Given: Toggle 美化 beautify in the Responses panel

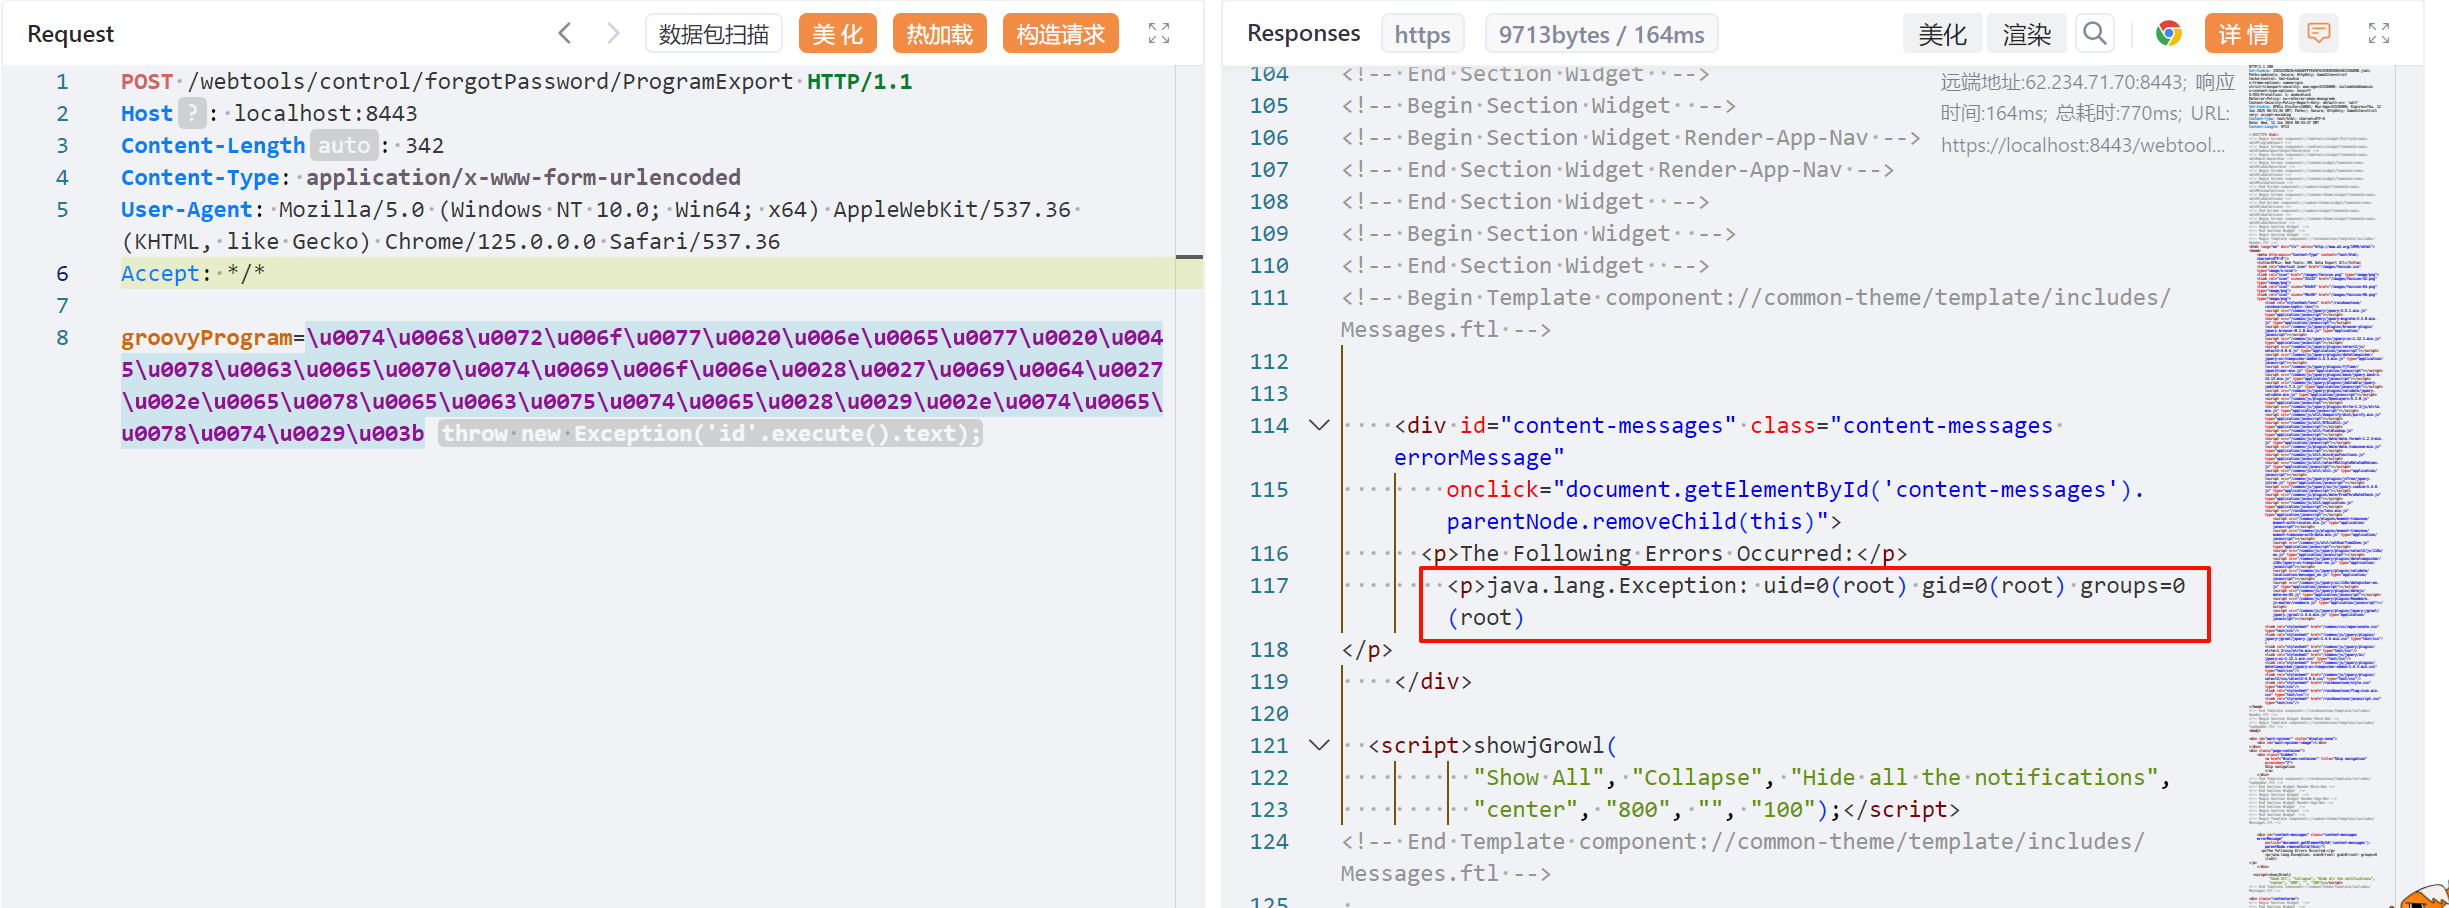Looking at the screenshot, I should [x=1942, y=34].
